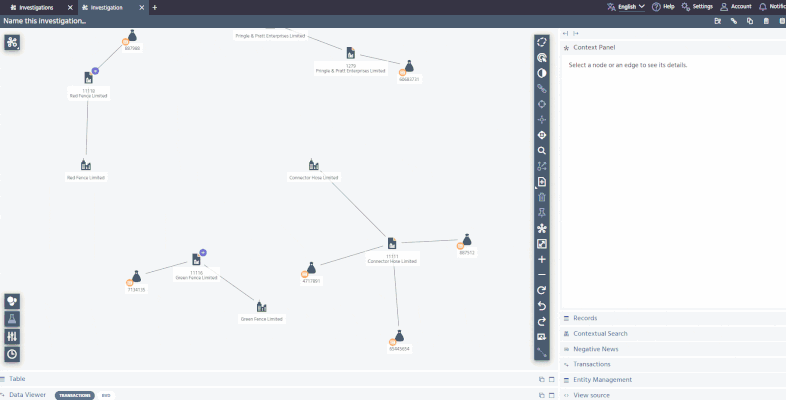Click the add document icon in toolbar
Screen dimensions: 786x400
(541, 182)
